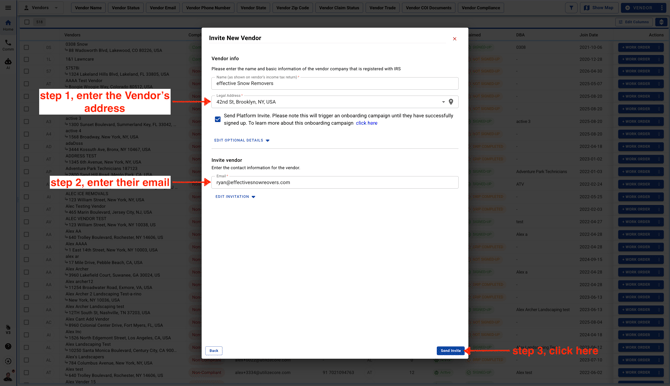
Task: Open the help question mark icon in sidebar
Action: pos(8,346)
